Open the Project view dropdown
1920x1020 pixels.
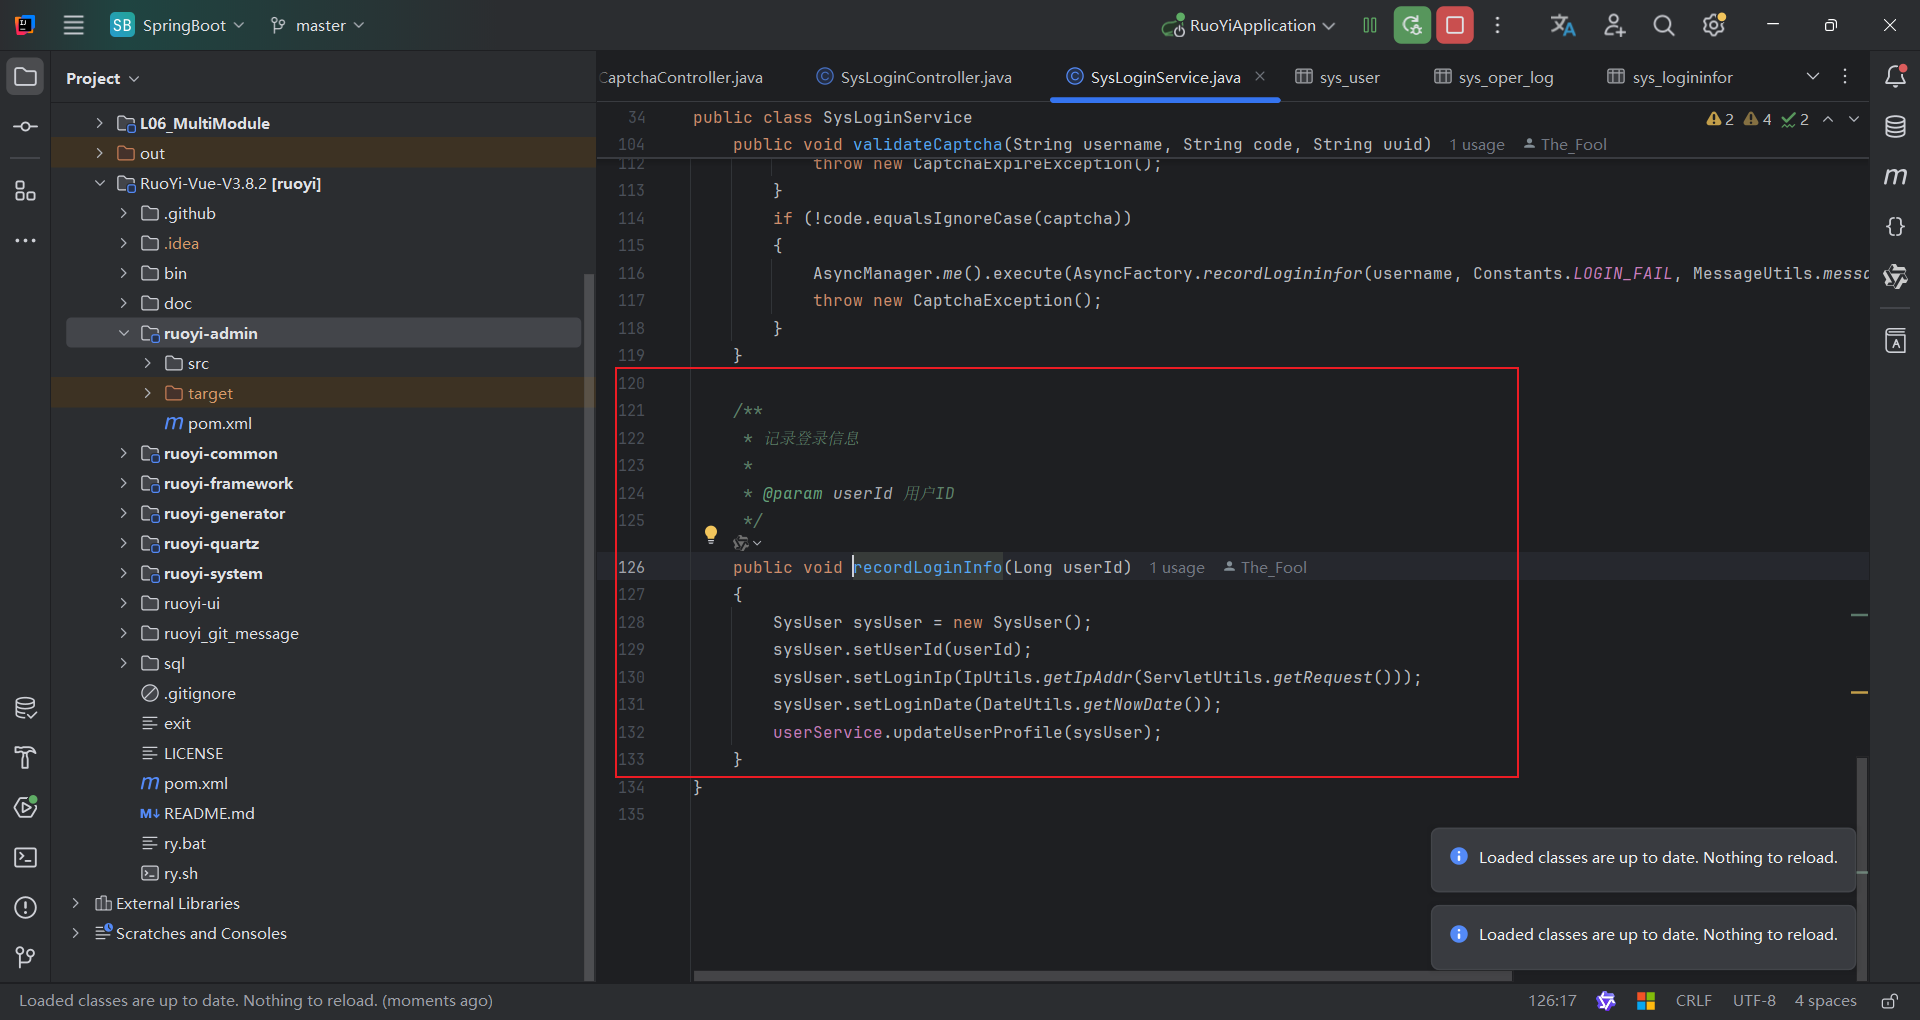[x=102, y=78]
